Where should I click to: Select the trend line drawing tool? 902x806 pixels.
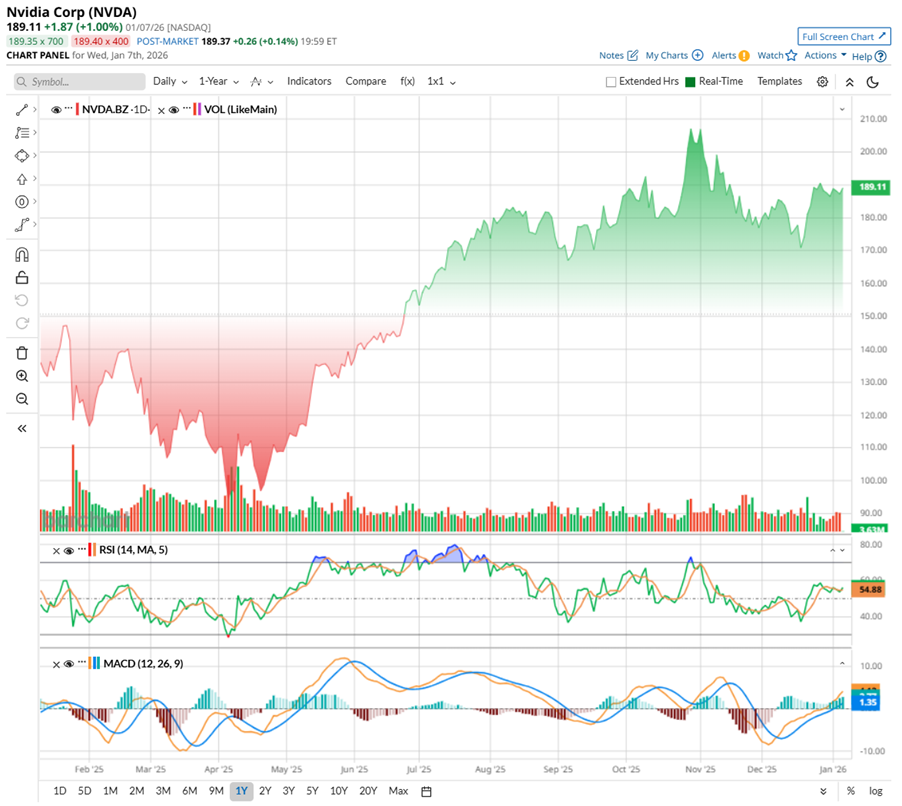(x=22, y=109)
